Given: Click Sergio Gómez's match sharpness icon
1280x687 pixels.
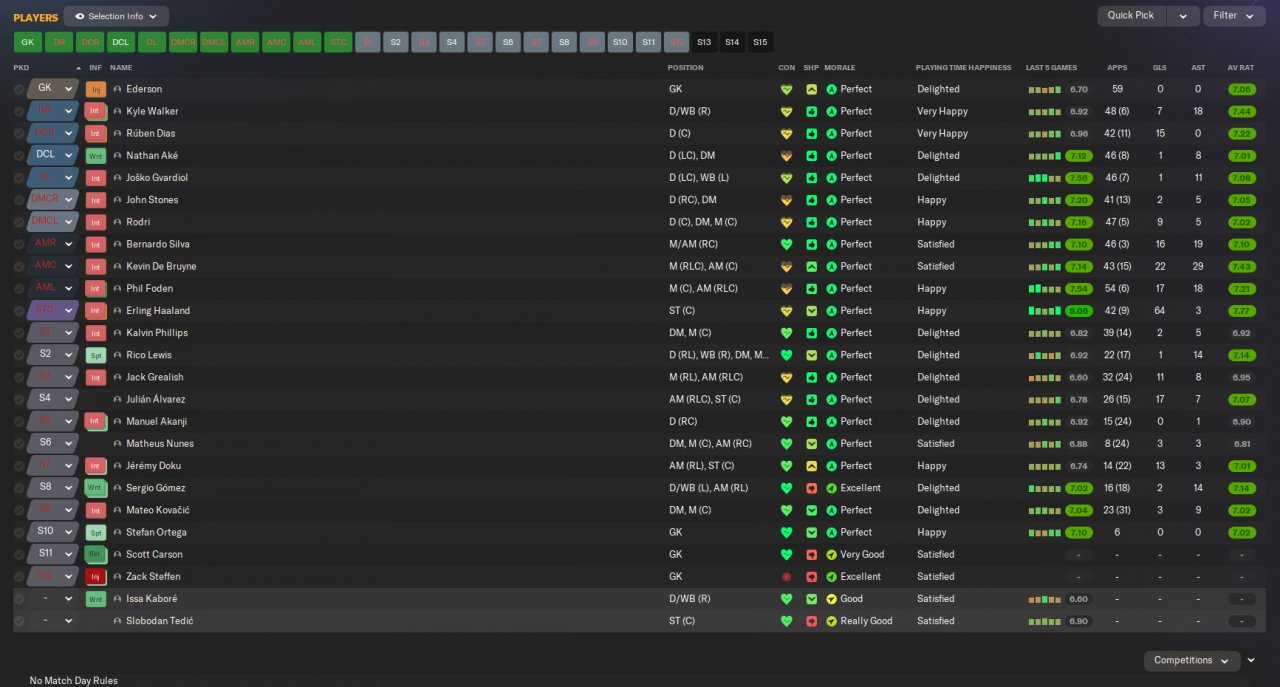Looking at the screenshot, I should pyautogui.click(x=811, y=488).
